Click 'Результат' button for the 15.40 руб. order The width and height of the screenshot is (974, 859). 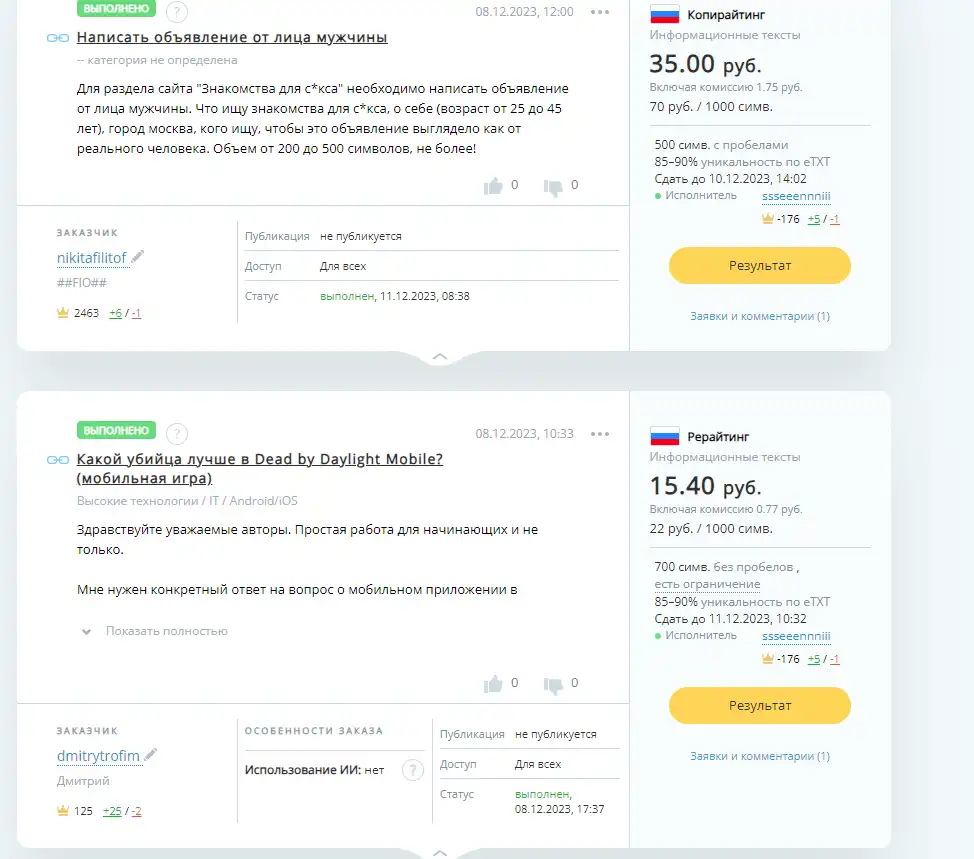pos(760,706)
